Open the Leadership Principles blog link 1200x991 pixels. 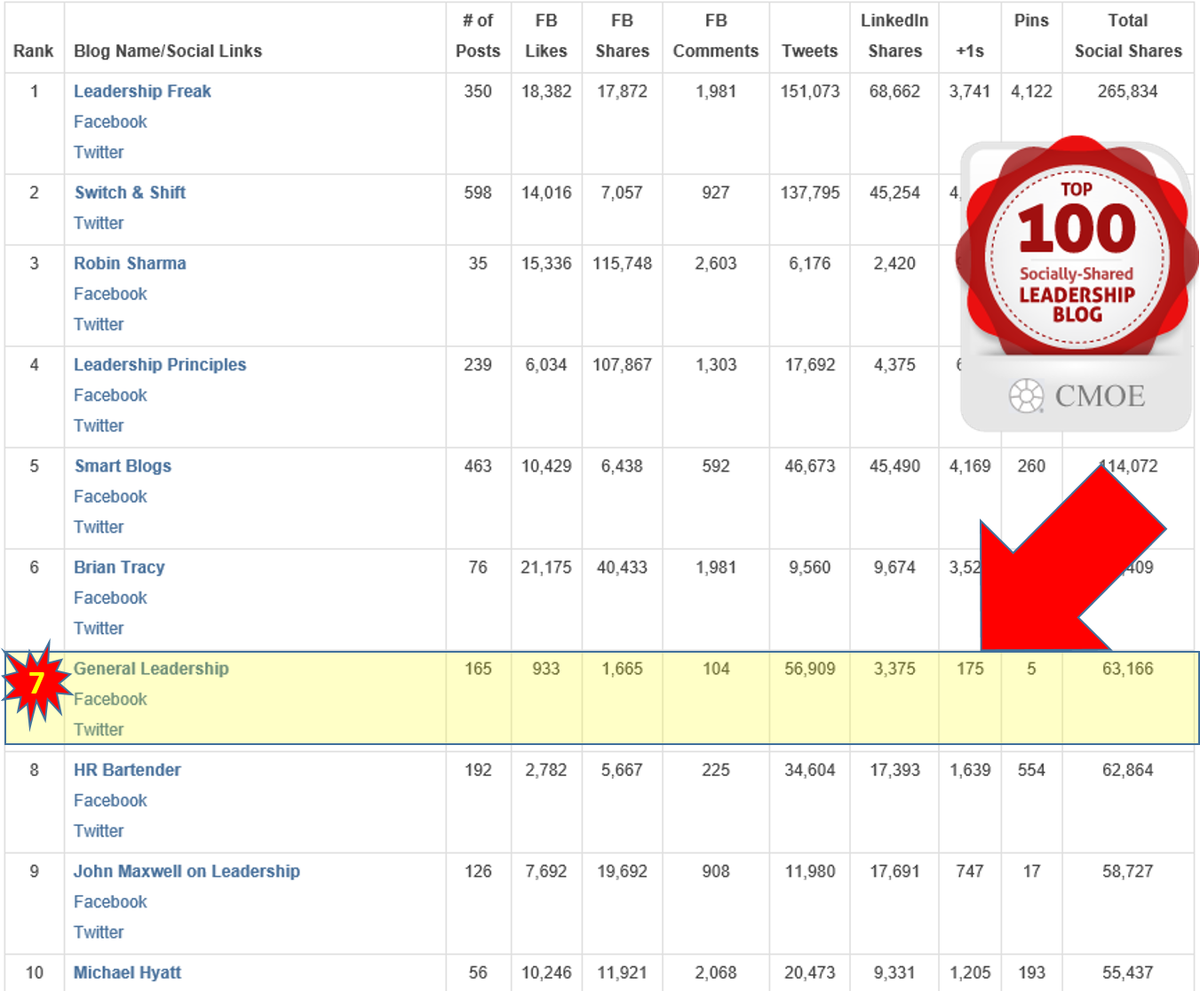pyautogui.click(x=160, y=365)
